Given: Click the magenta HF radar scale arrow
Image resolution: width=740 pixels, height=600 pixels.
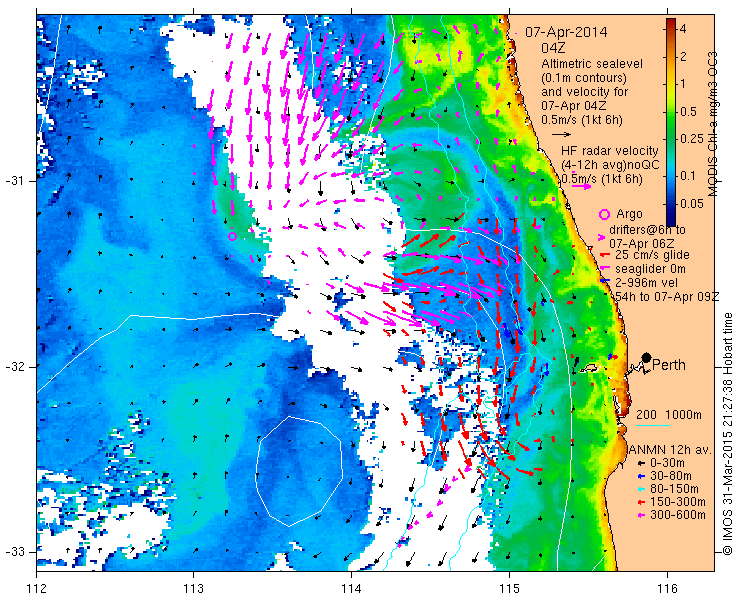Looking at the screenshot, I should 581,186.
